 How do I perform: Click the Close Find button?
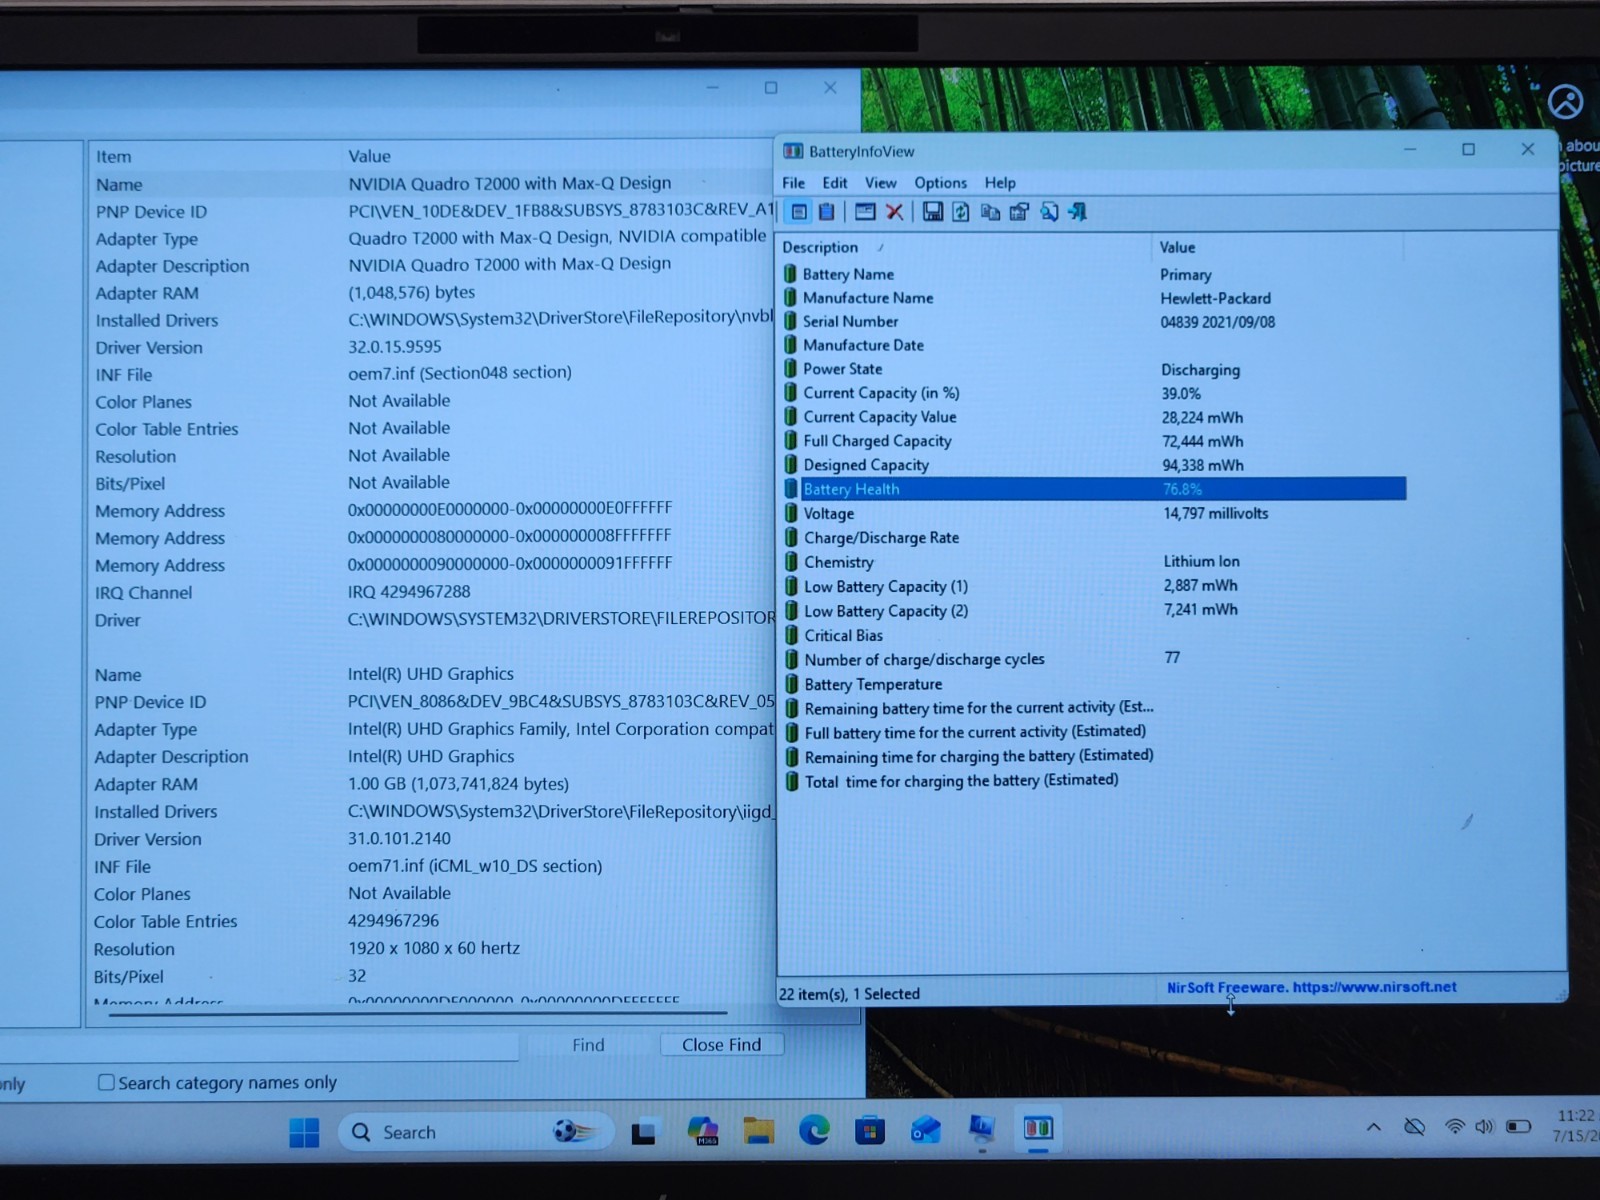click(721, 1044)
